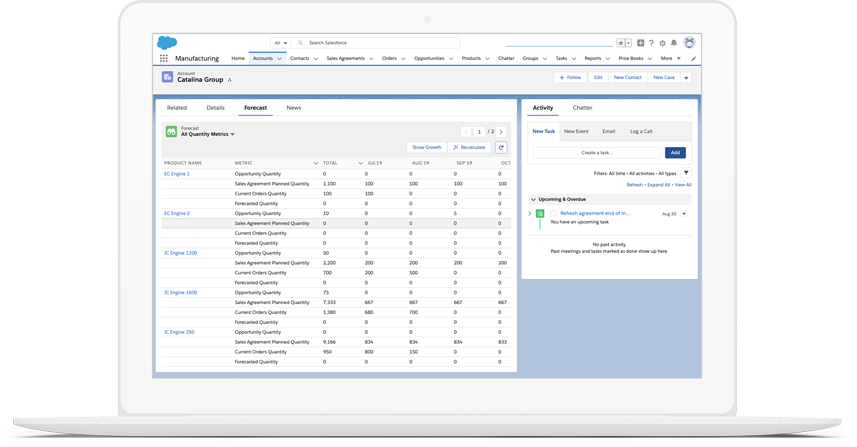Click the New Case button

point(664,78)
